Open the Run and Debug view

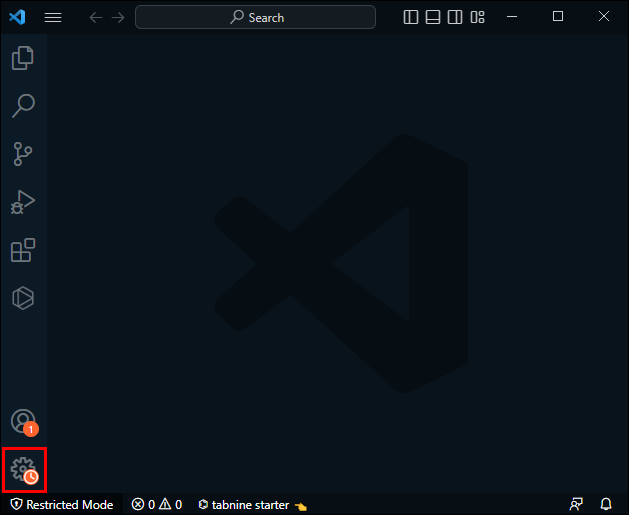click(23, 202)
